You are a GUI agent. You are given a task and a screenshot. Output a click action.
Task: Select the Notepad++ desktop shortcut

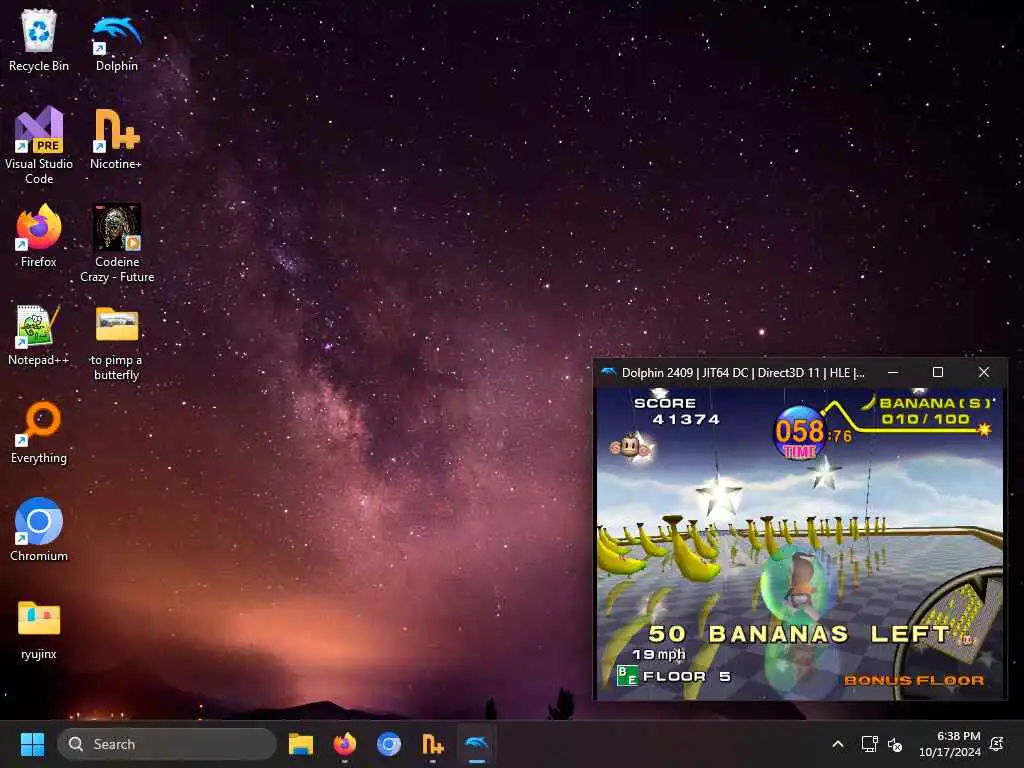(39, 335)
